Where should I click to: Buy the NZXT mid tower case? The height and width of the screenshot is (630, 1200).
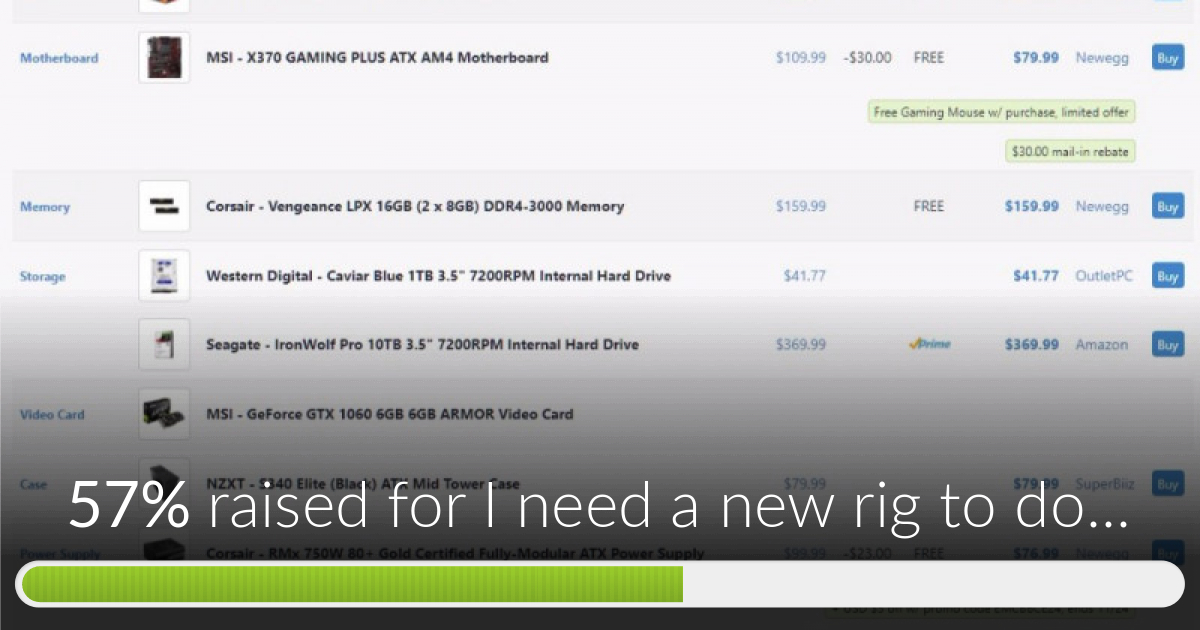(1167, 484)
